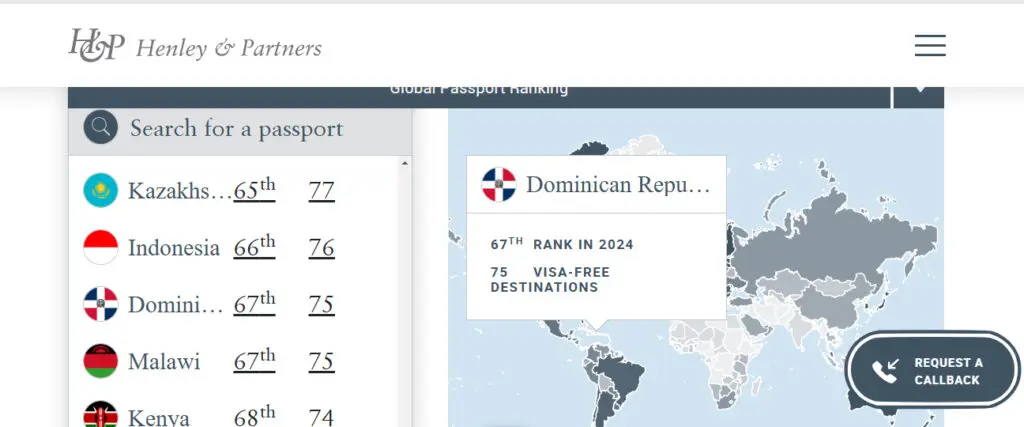This screenshot has height=427, width=1024.
Task: Click the Dominican Republic flag in map tooltip
Action: pos(499,184)
